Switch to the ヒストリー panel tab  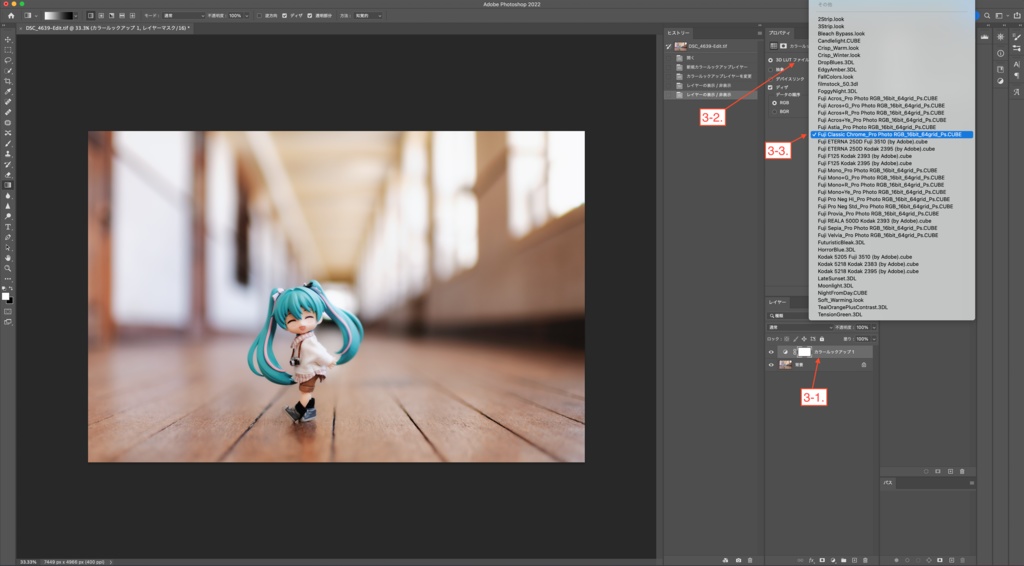[678, 33]
